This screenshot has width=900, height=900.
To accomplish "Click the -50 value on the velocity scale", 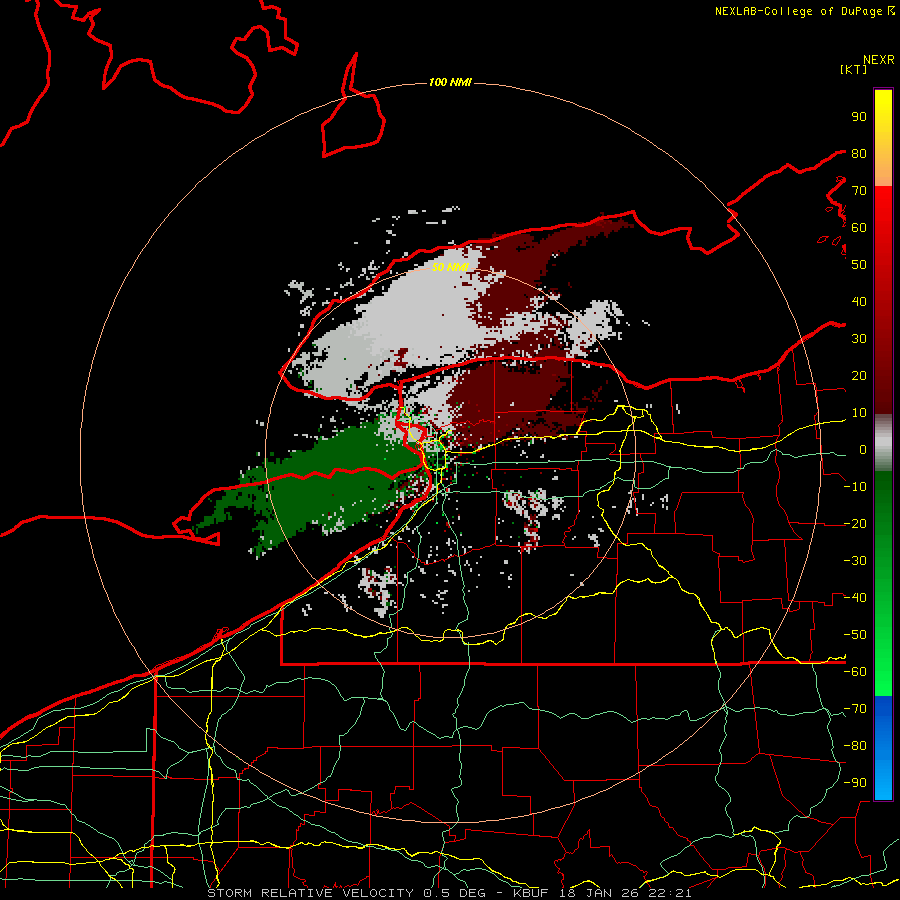I will 855,635.
